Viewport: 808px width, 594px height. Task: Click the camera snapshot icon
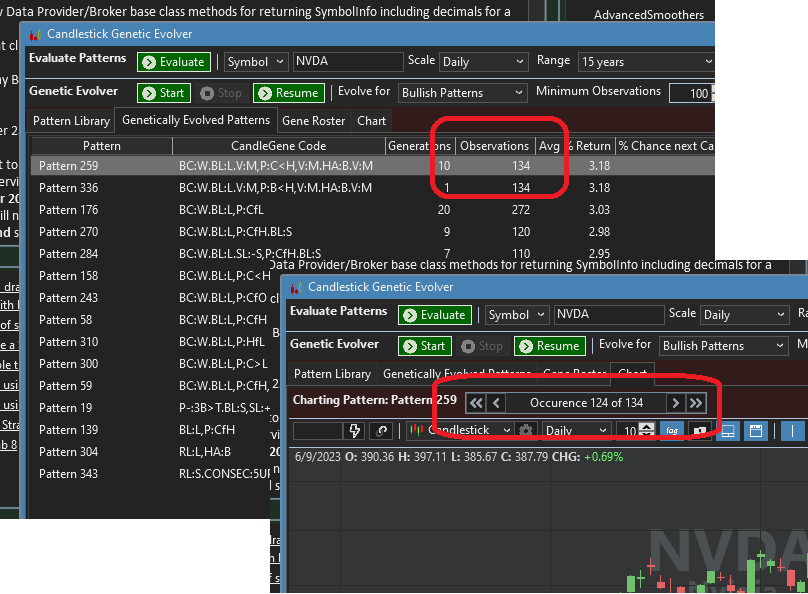(x=698, y=430)
